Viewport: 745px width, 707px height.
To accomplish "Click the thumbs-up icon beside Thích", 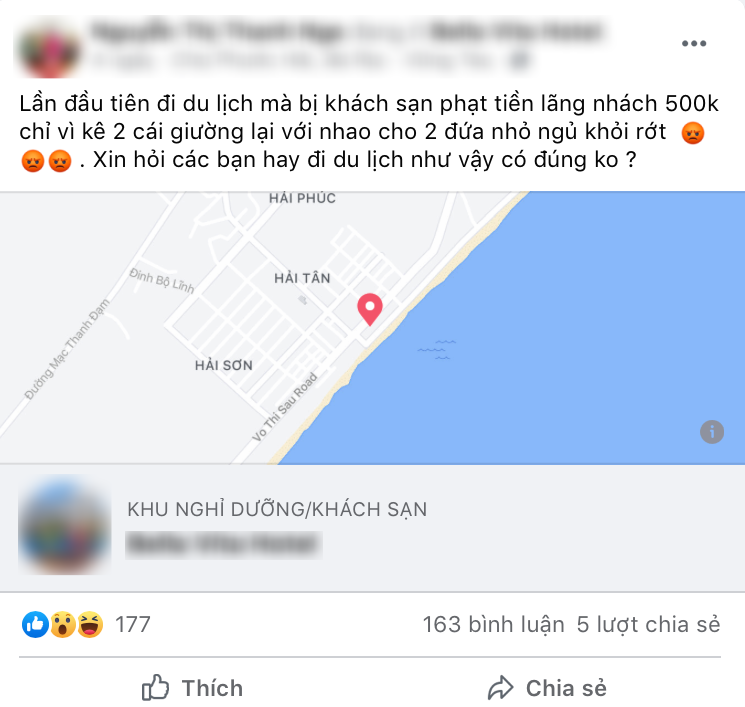I will tap(155, 687).
